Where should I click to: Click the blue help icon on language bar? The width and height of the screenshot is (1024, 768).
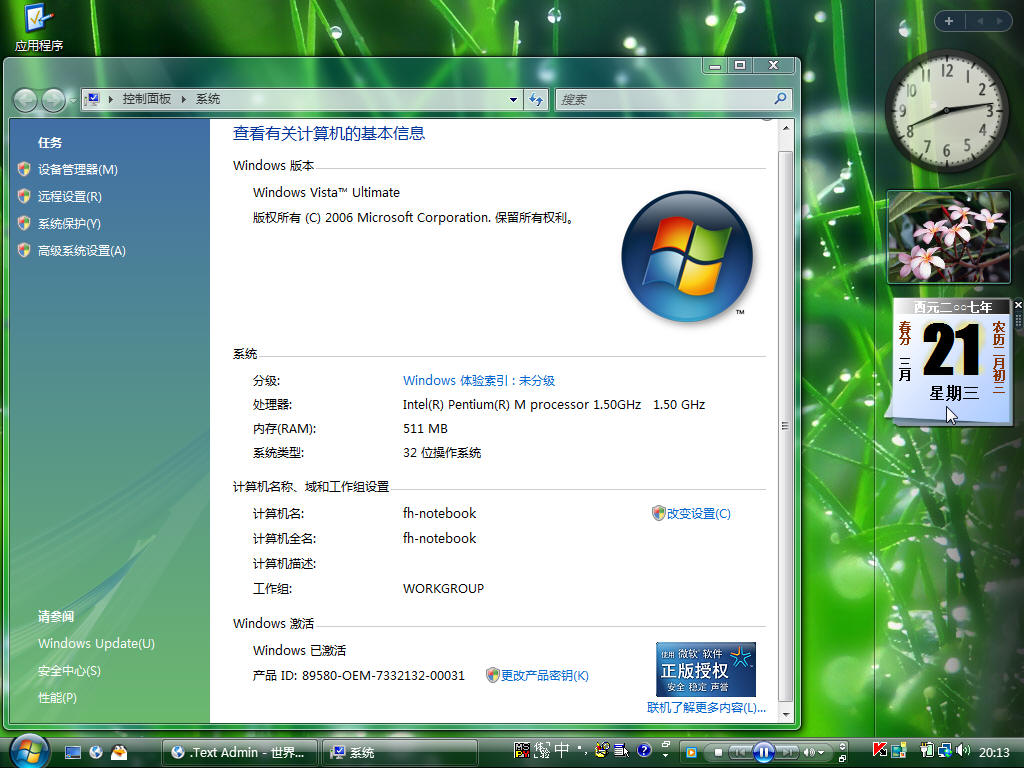tap(644, 751)
